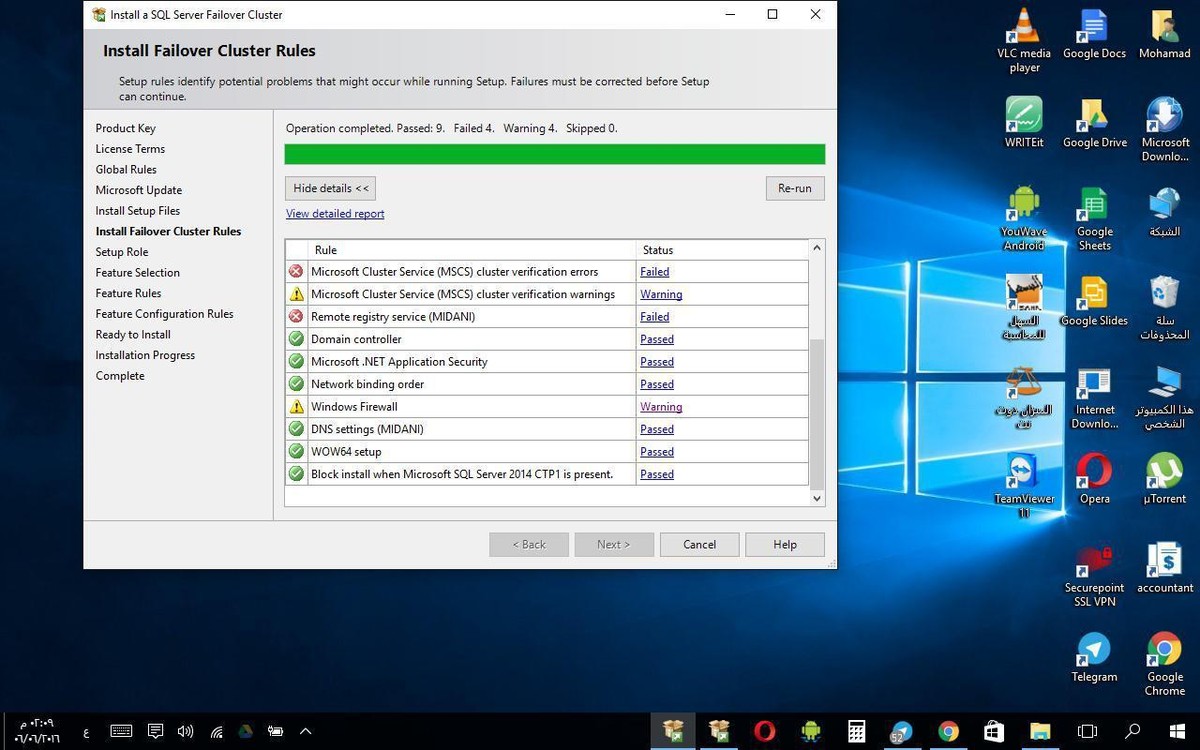Open Calculator from the taskbar
The height and width of the screenshot is (750, 1200).
(x=857, y=731)
